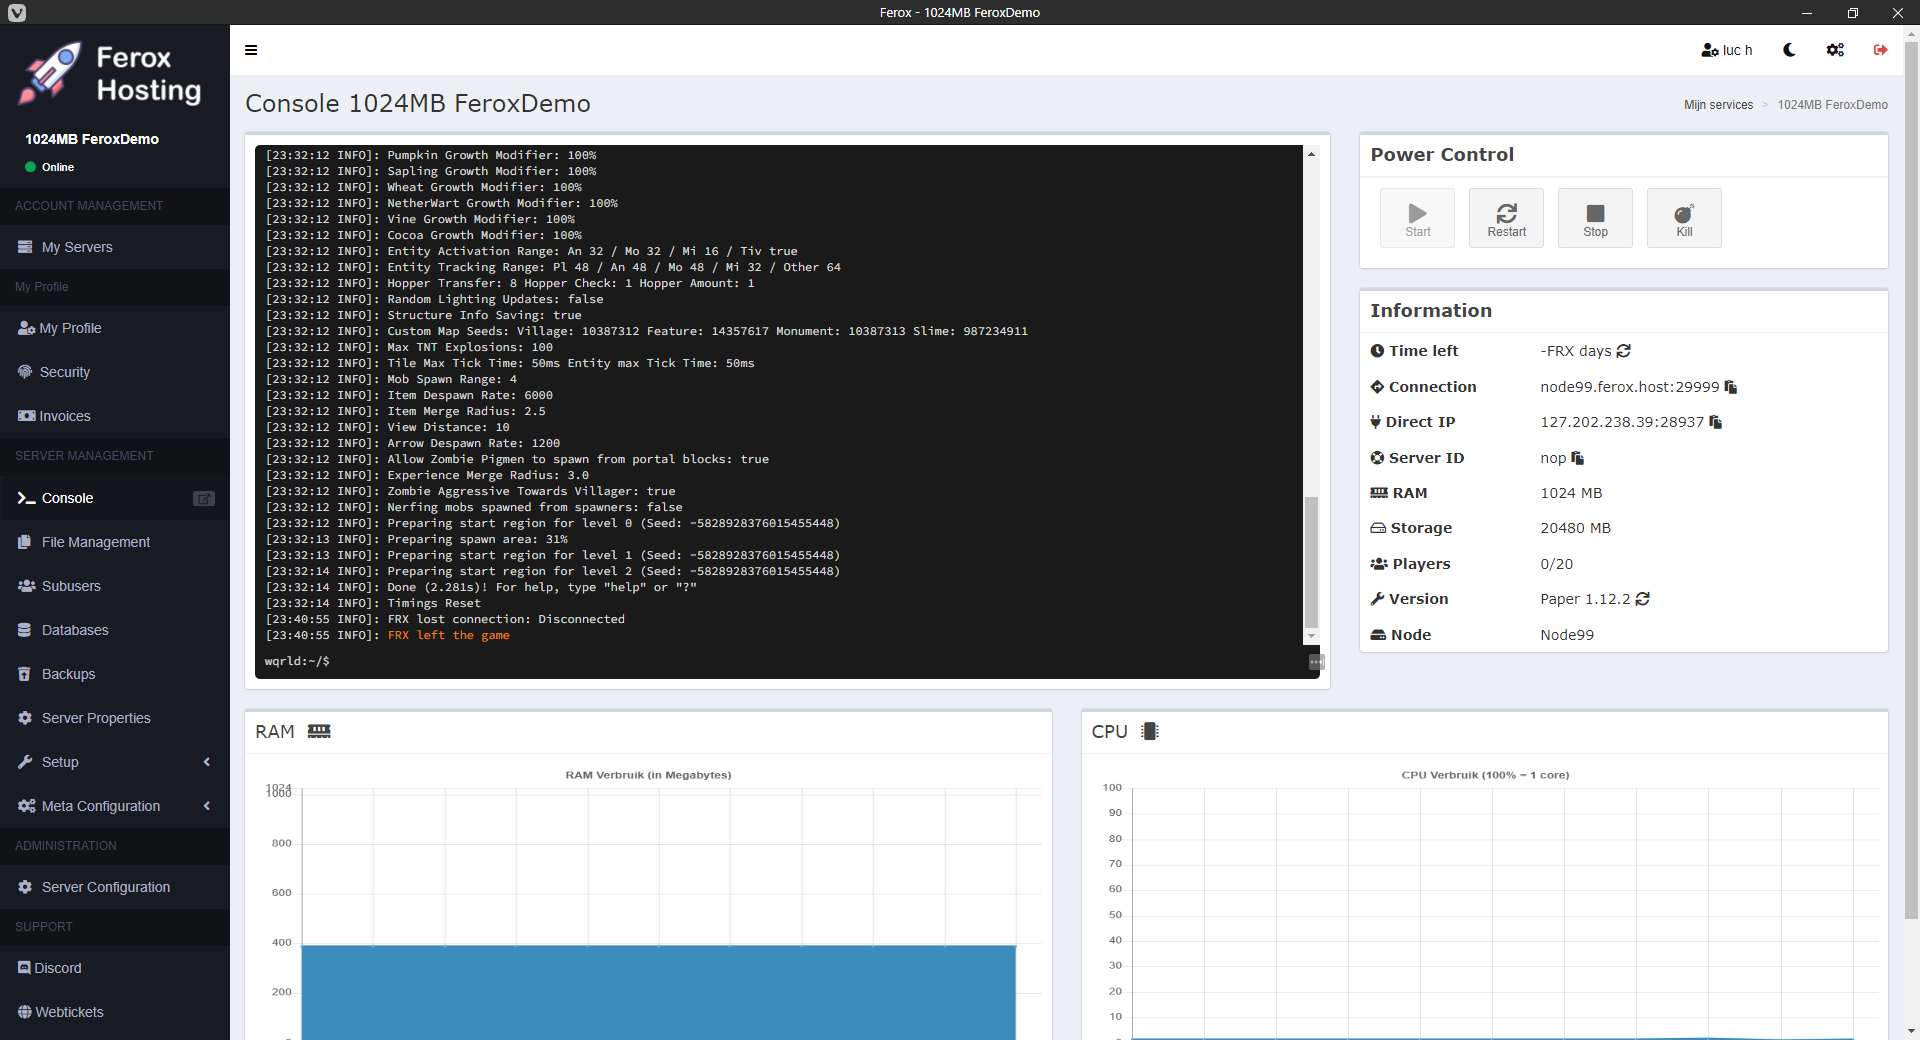Click the Time left clock icon
The width and height of the screenshot is (1920, 1040).
coord(1377,351)
